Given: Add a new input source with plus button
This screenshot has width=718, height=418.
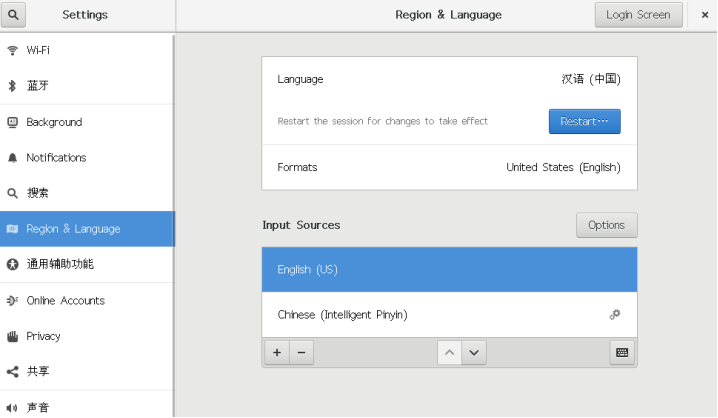Looking at the screenshot, I should coord(276,352).
